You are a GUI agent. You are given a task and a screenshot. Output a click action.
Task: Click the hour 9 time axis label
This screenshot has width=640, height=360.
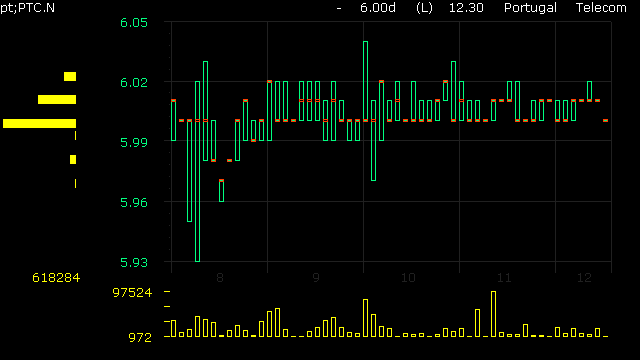[x=316, y=278]
